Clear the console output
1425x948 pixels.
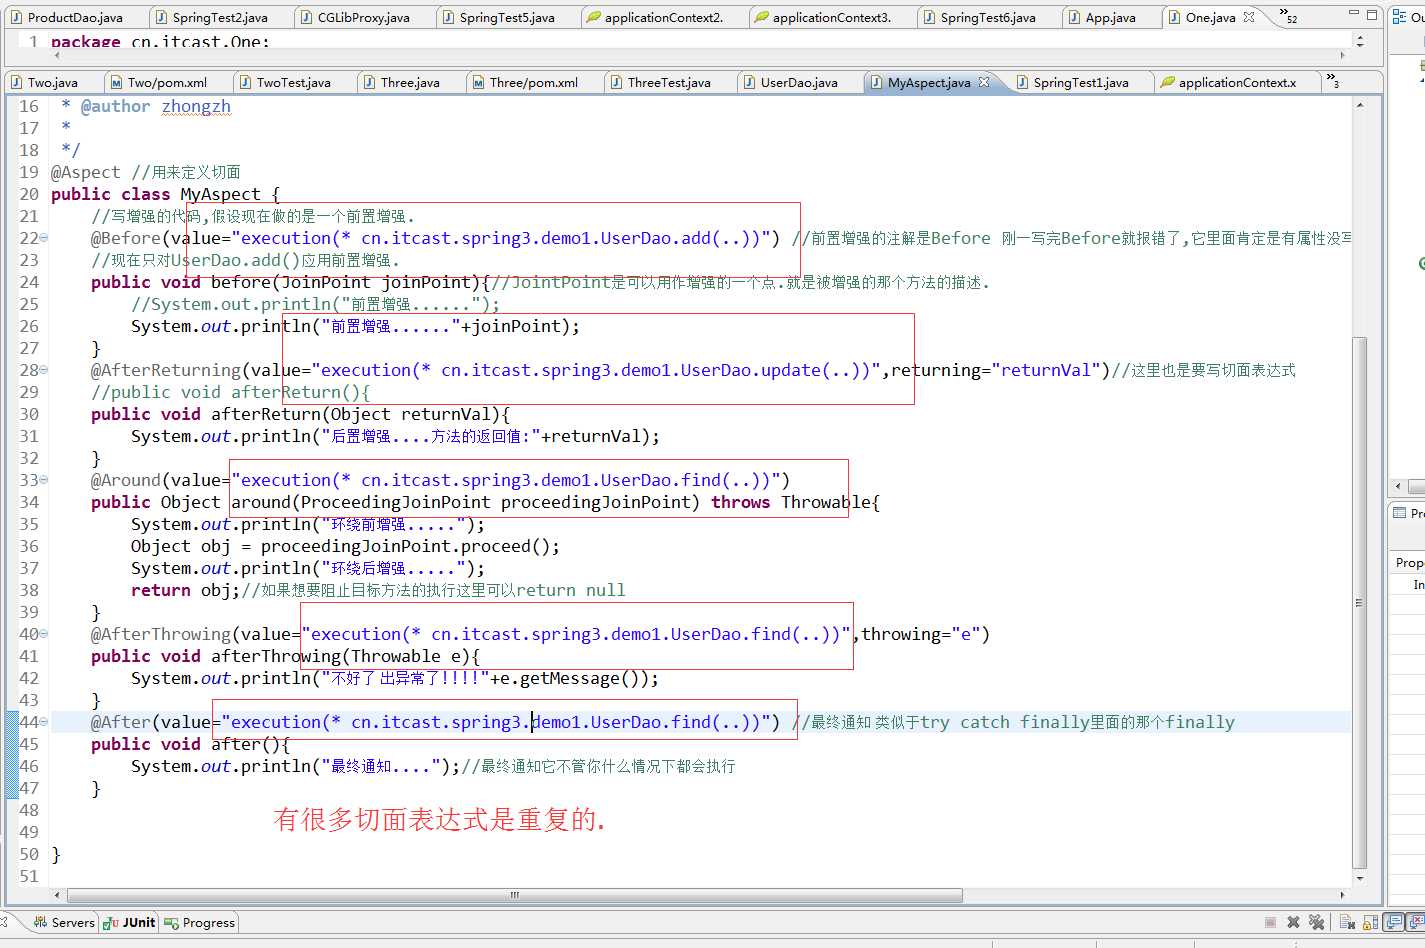click(x=1347, y=922)
